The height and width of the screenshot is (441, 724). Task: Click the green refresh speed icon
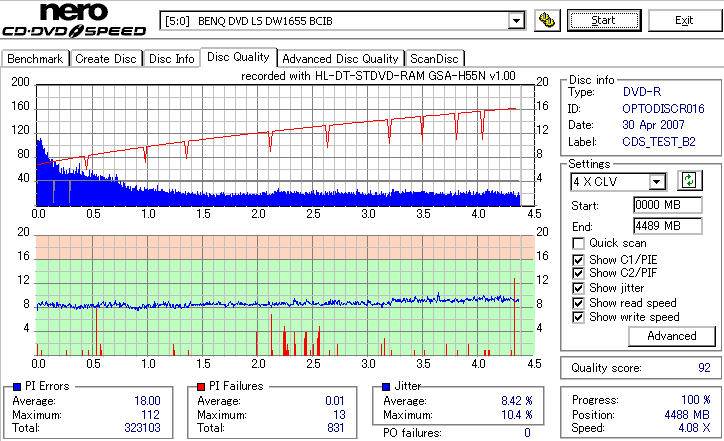pos(689,180)
